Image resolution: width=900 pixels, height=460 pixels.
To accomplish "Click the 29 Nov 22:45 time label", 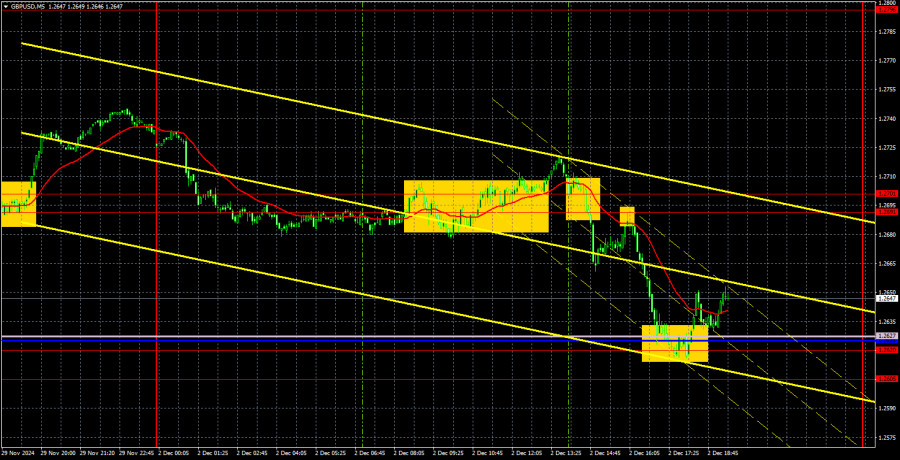I will click(137, 453).
